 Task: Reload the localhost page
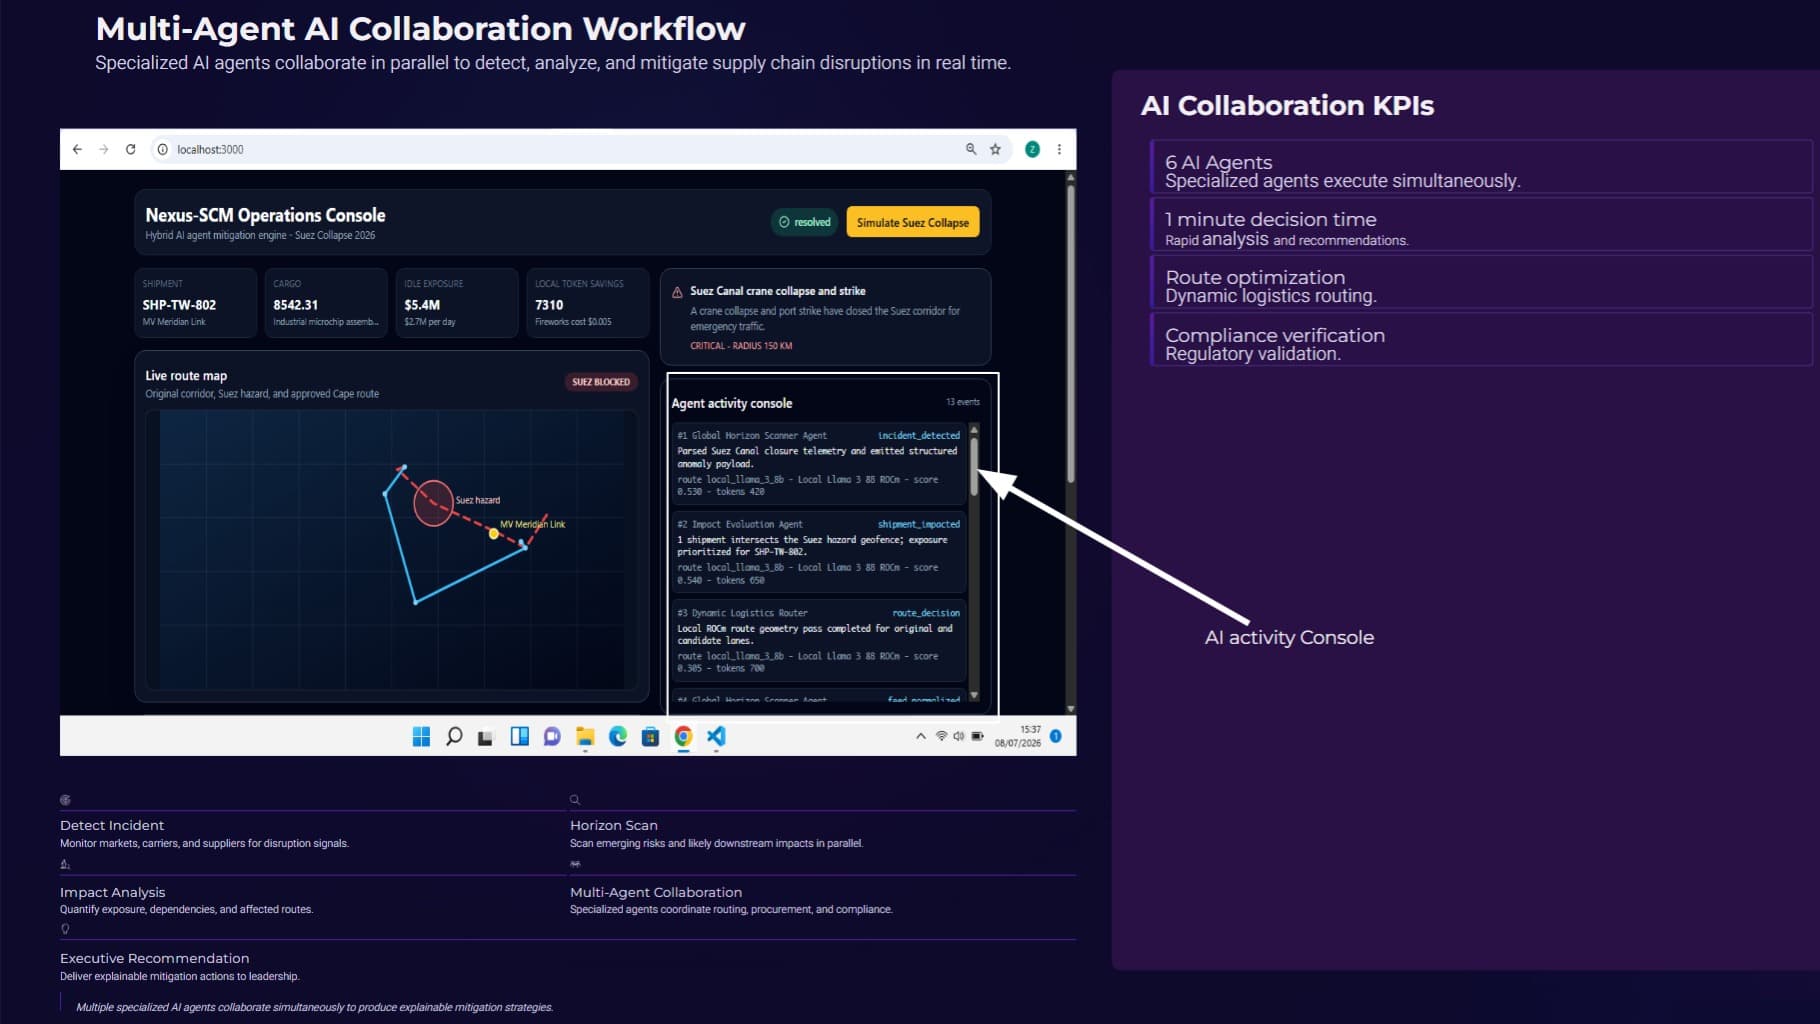coord(130,149)
